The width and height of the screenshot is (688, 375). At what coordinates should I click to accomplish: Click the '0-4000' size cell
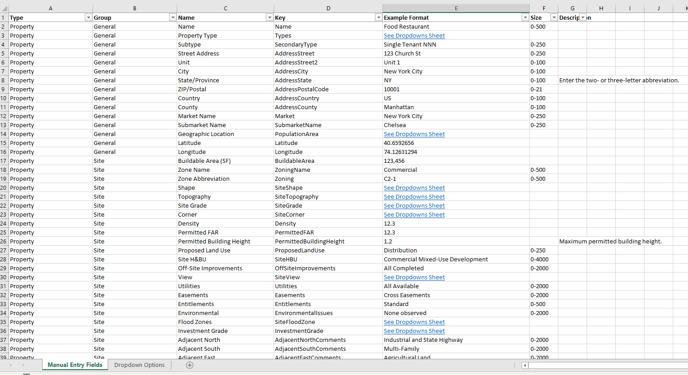pyautogui.click(x=544, y=259)
